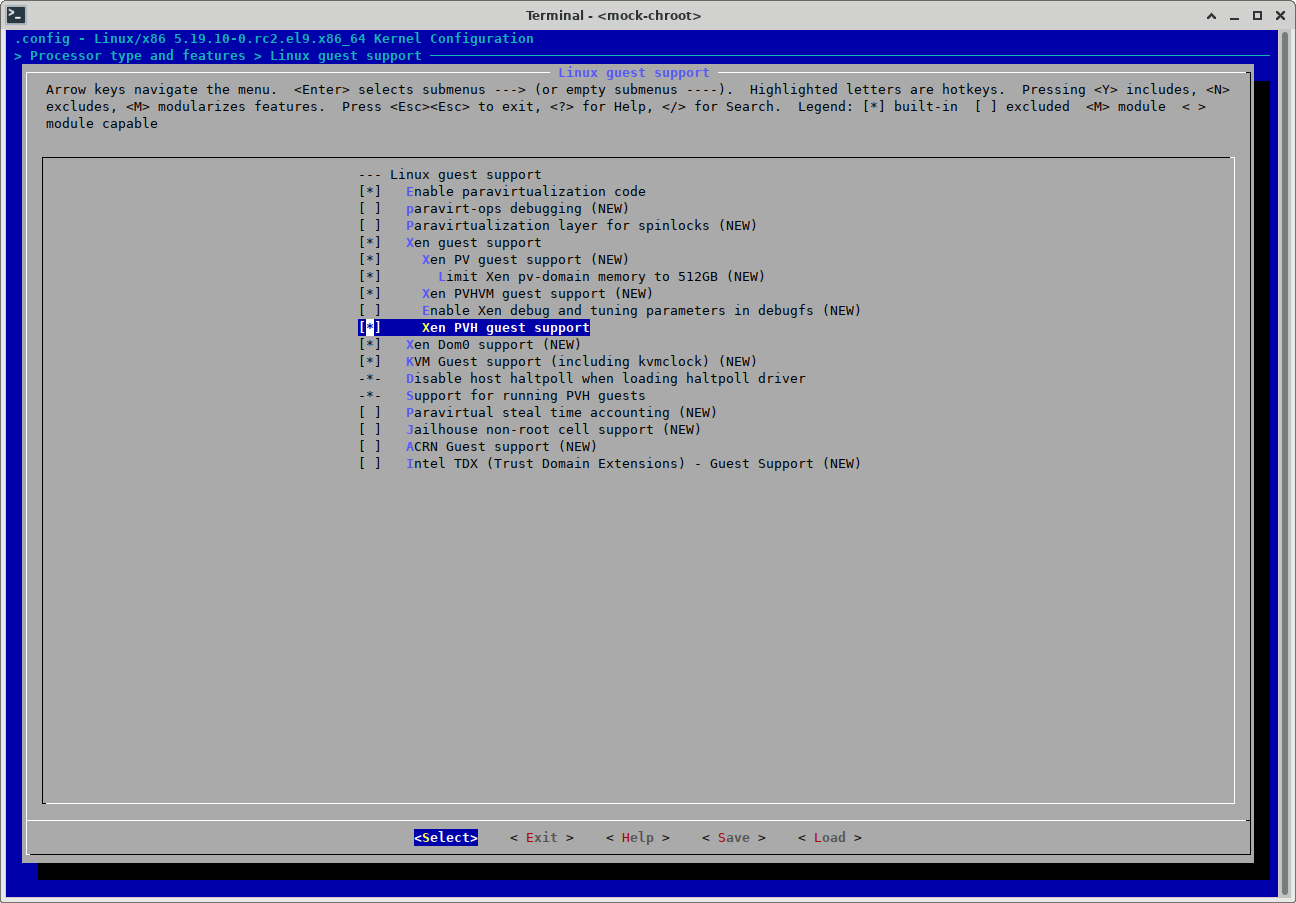The height and width of the screenshot is (903, 1296).
Task: Toggle Xen guest support checkbox
Action: 370,242
